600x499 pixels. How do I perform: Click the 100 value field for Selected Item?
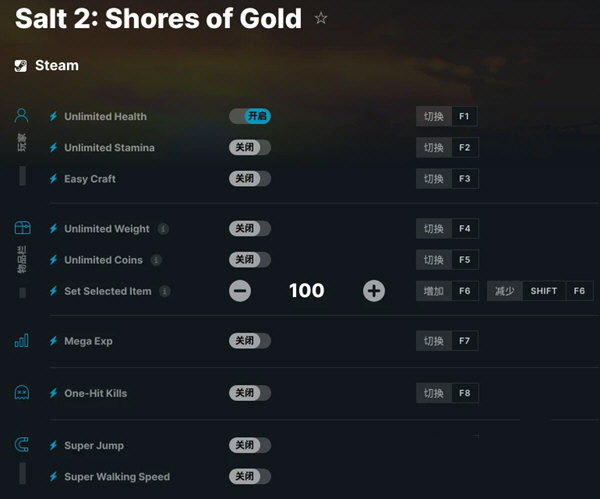[307, 290]
